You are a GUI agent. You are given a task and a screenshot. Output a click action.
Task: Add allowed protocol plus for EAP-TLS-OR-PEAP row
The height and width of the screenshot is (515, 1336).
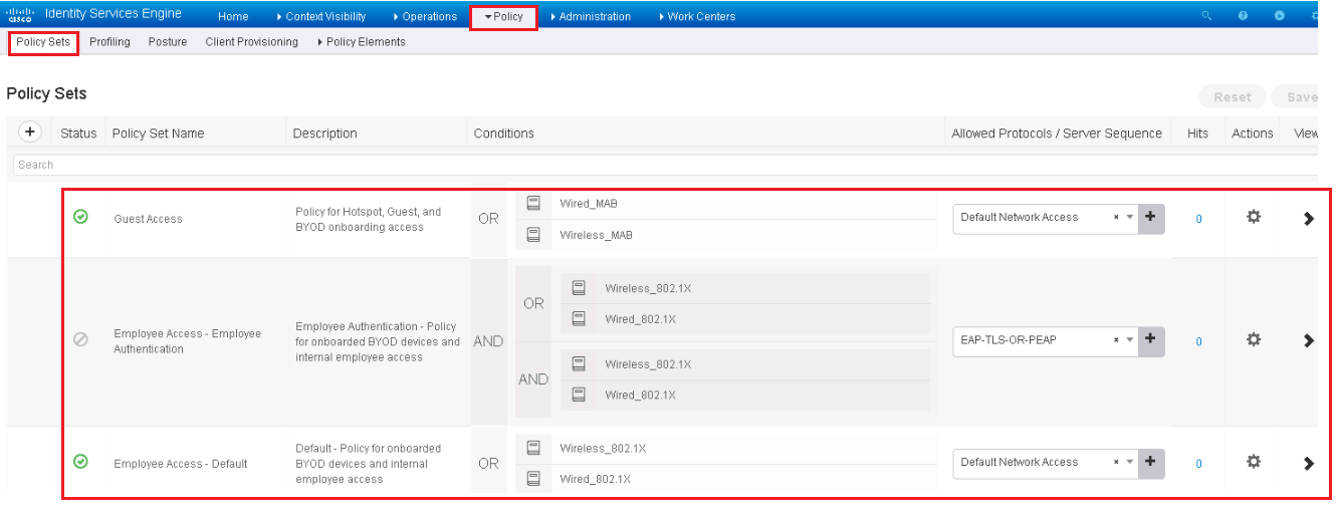(x=1150, y=339)
